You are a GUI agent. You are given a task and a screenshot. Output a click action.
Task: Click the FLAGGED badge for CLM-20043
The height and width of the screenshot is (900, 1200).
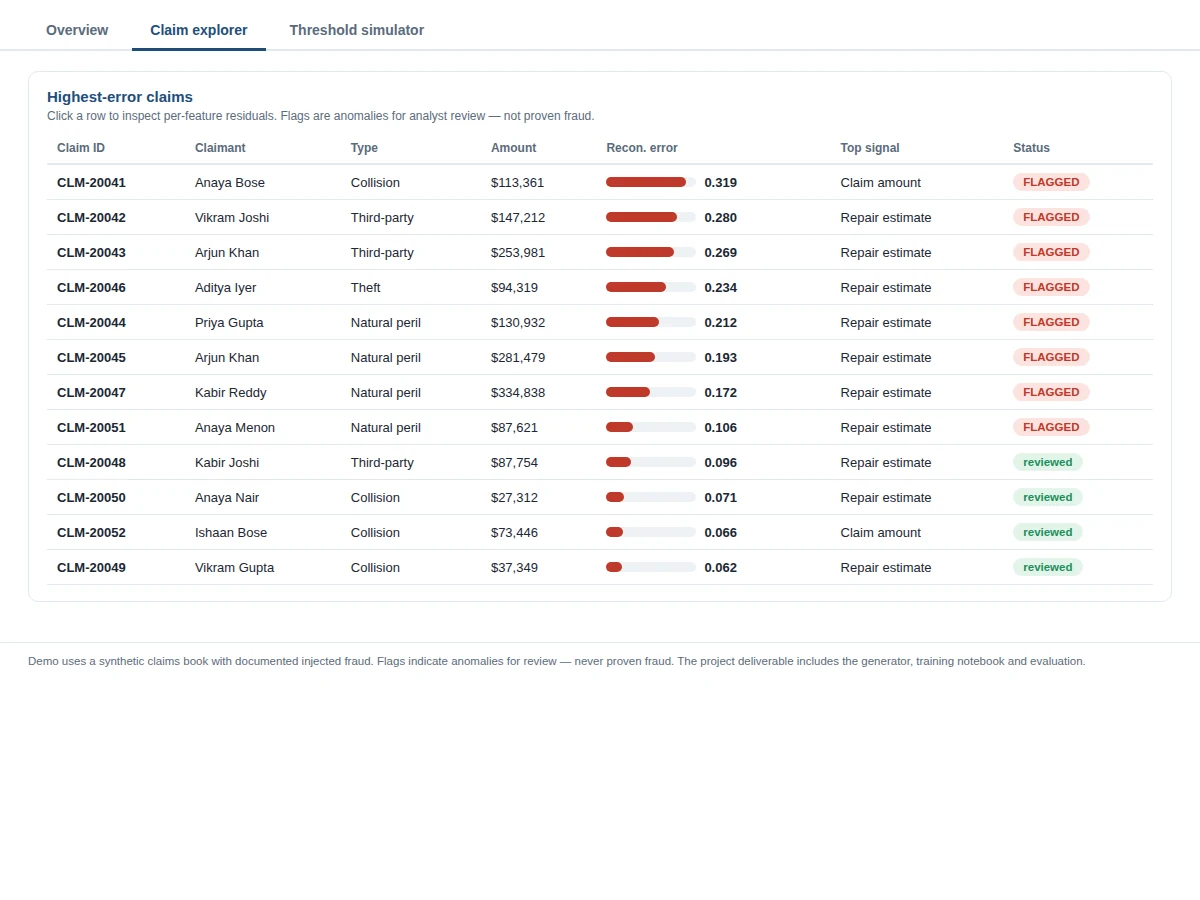[x=1051, y=252]
